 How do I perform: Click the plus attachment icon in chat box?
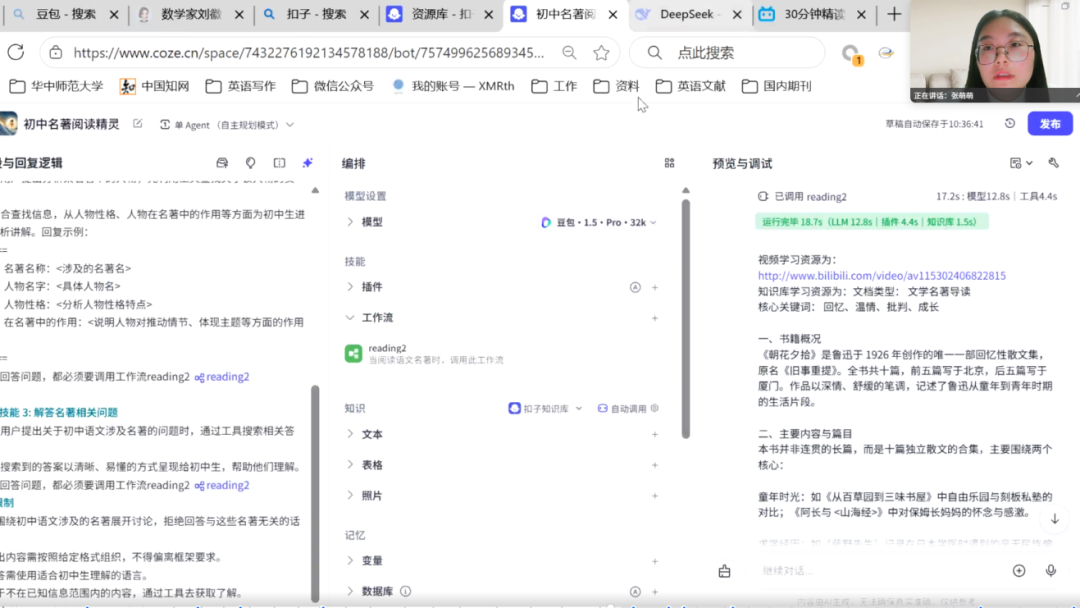[1019, 570]
